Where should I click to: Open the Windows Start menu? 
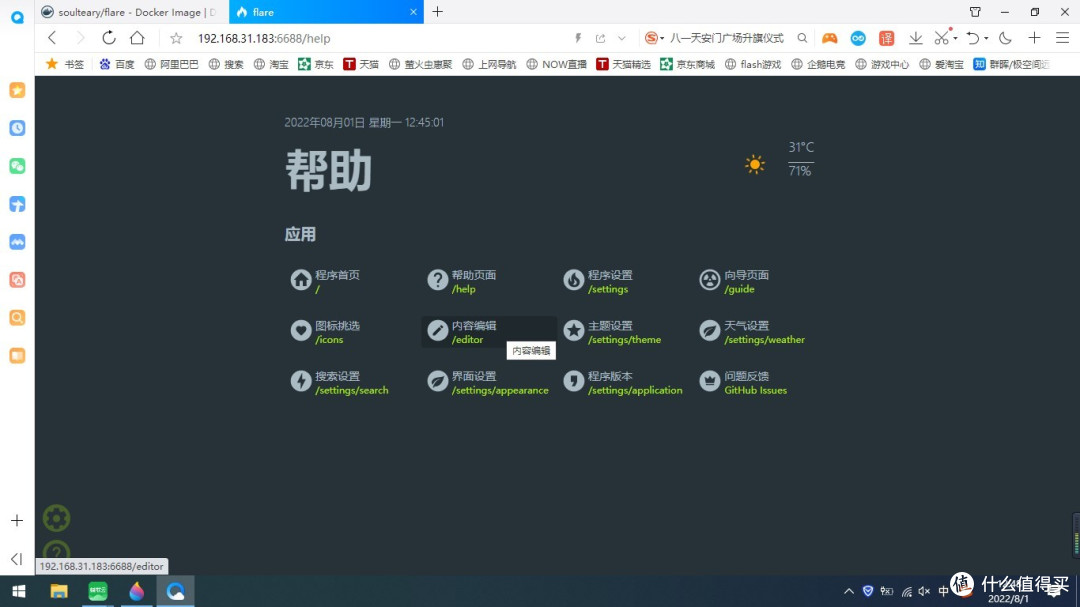pyautogui.click(x=19, y=591)
